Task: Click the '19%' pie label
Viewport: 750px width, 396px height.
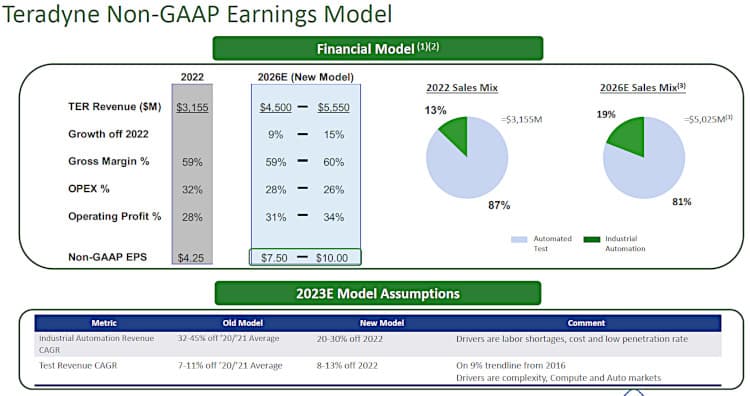Action: (606, 114)
